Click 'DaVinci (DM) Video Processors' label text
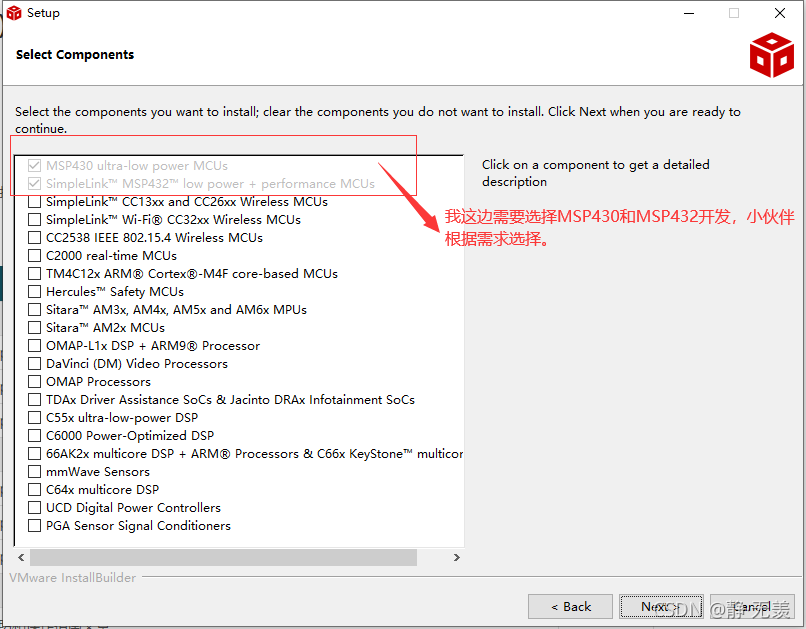The width and height of the screenshot is (806, 629). coord(137,363)
